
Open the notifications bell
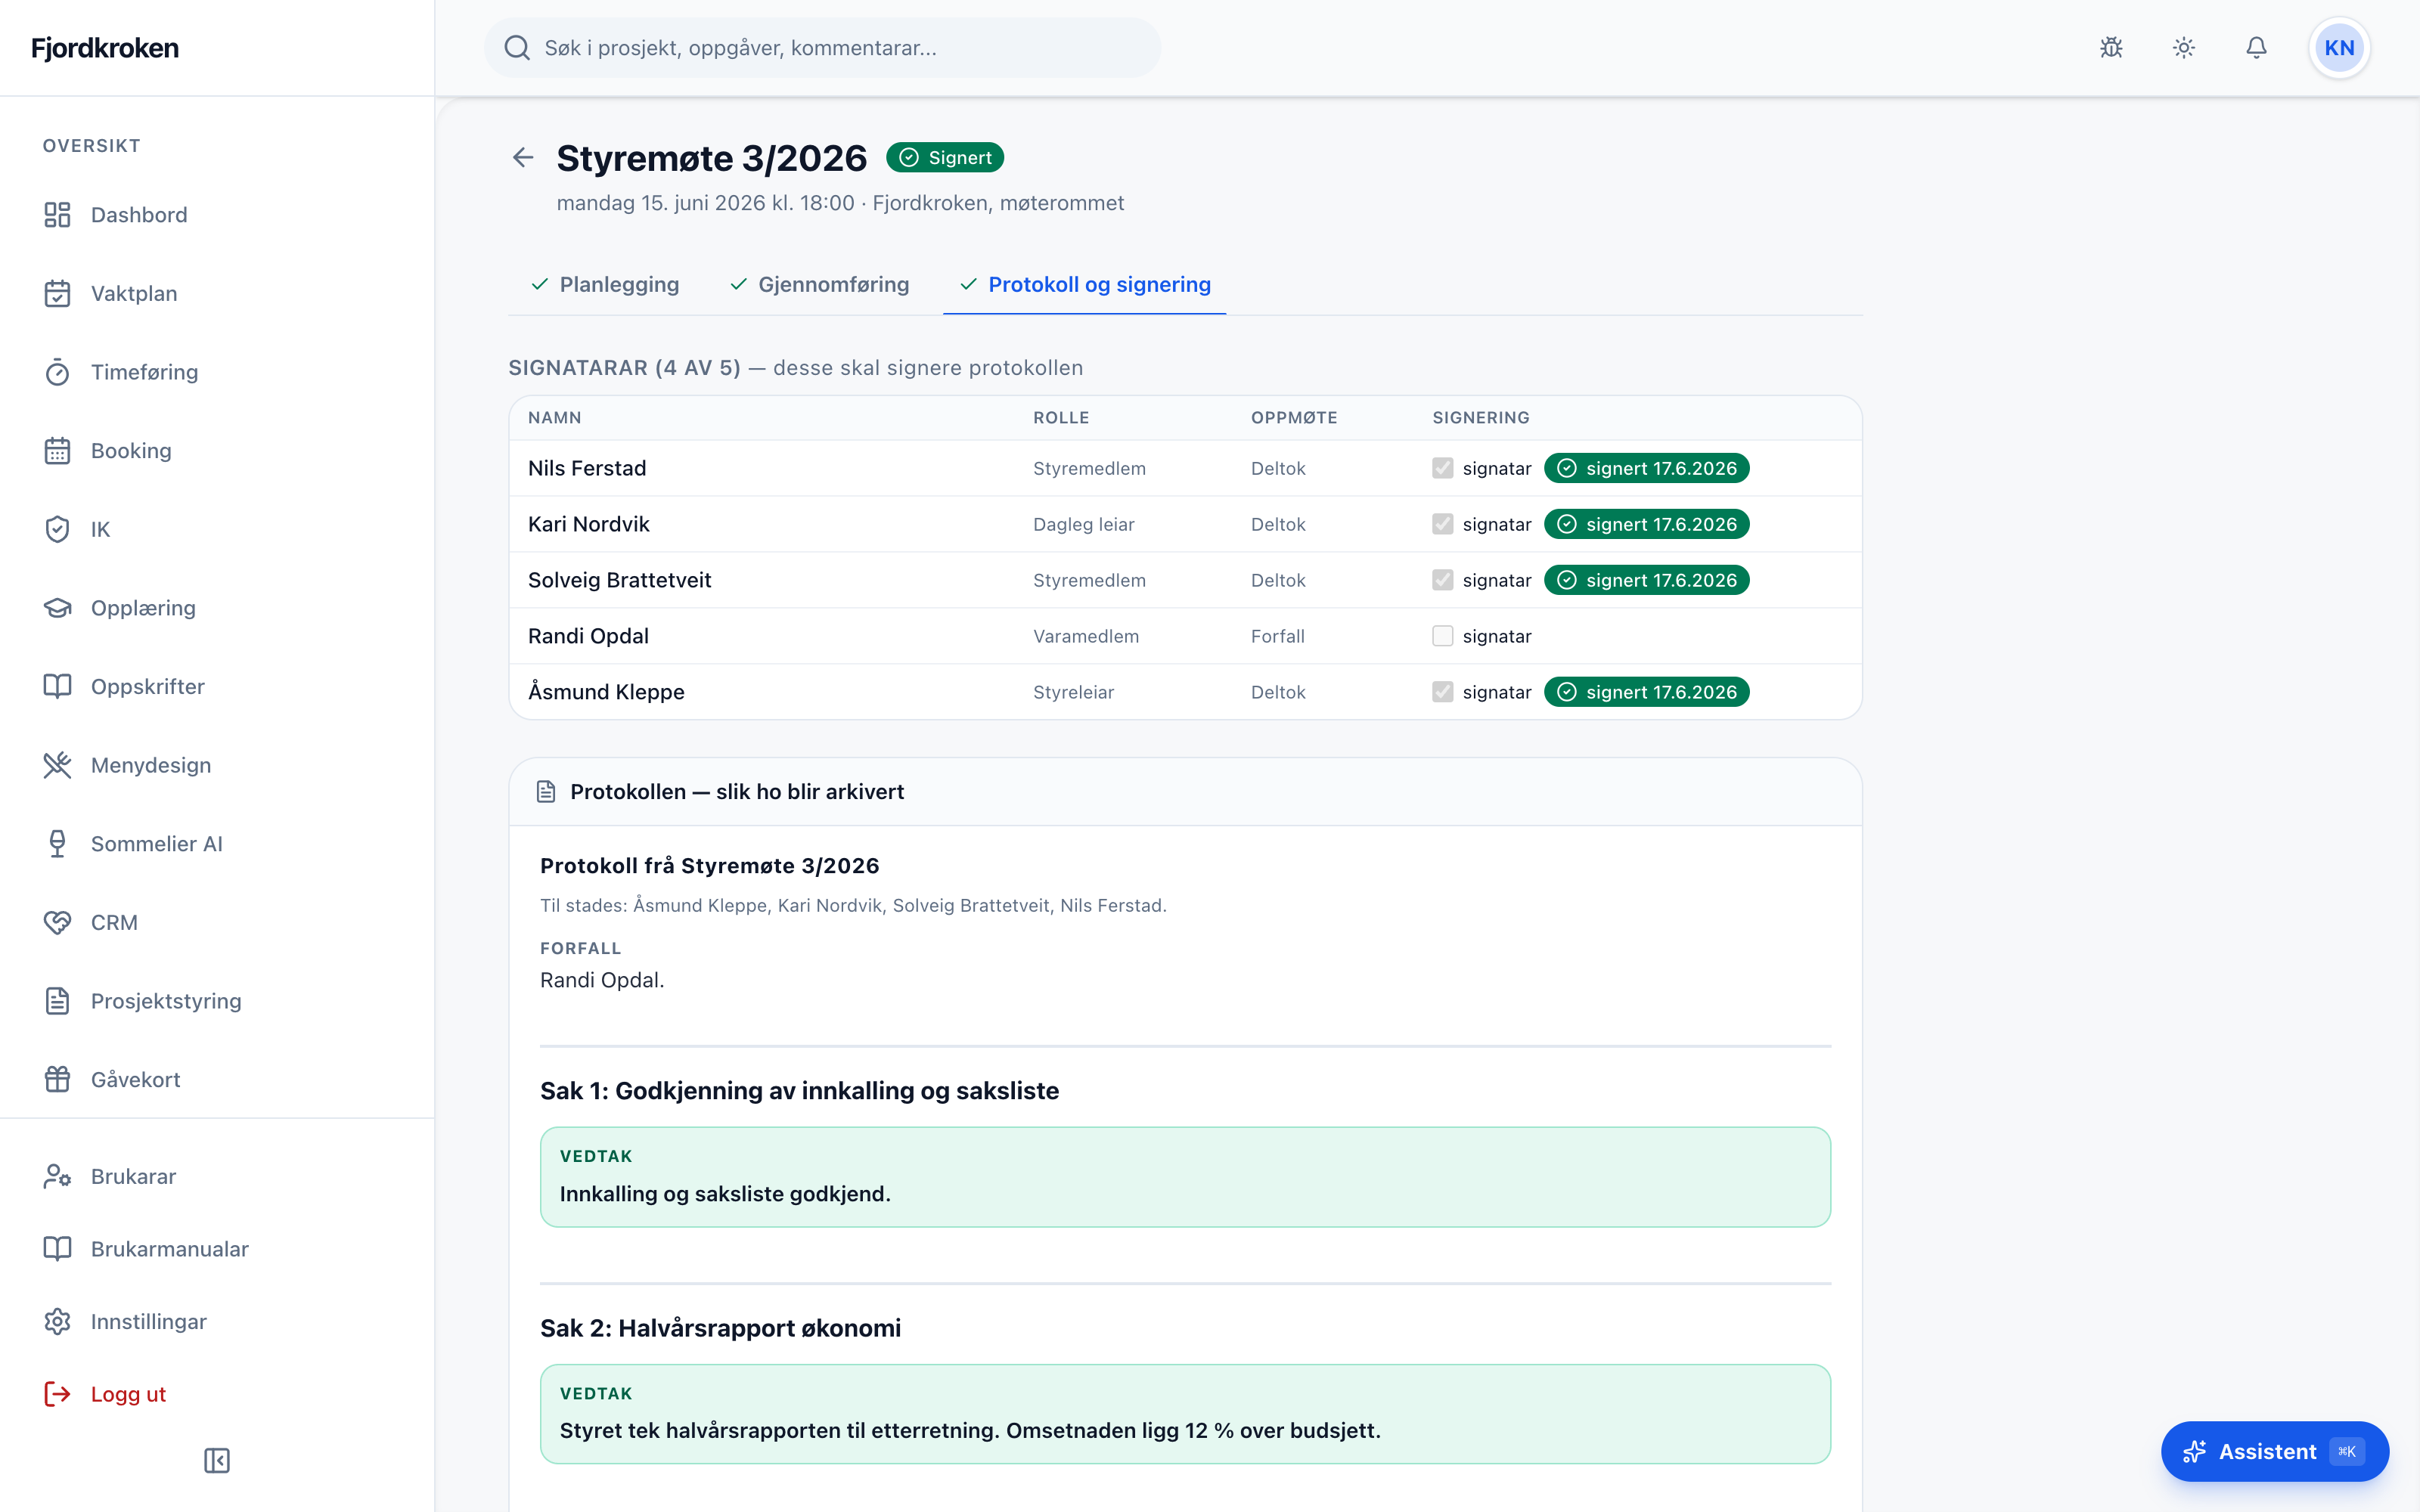2256,48
